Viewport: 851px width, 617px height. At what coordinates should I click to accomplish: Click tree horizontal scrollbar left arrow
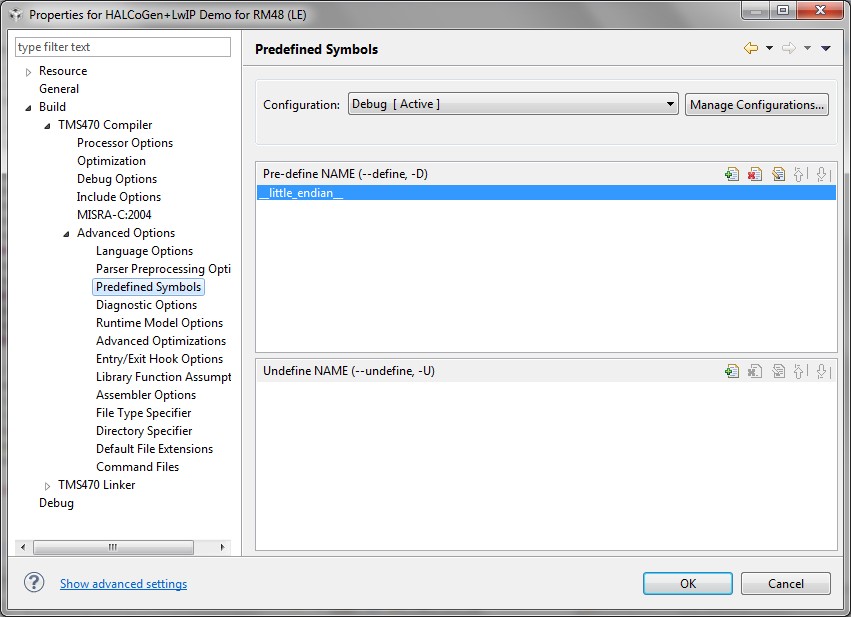(23, 547)
